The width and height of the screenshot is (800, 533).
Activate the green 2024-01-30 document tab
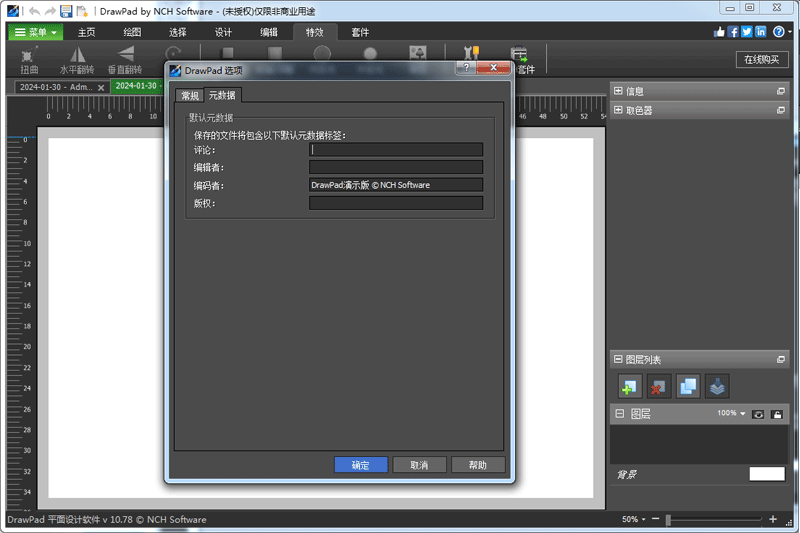tap(136, 86)
